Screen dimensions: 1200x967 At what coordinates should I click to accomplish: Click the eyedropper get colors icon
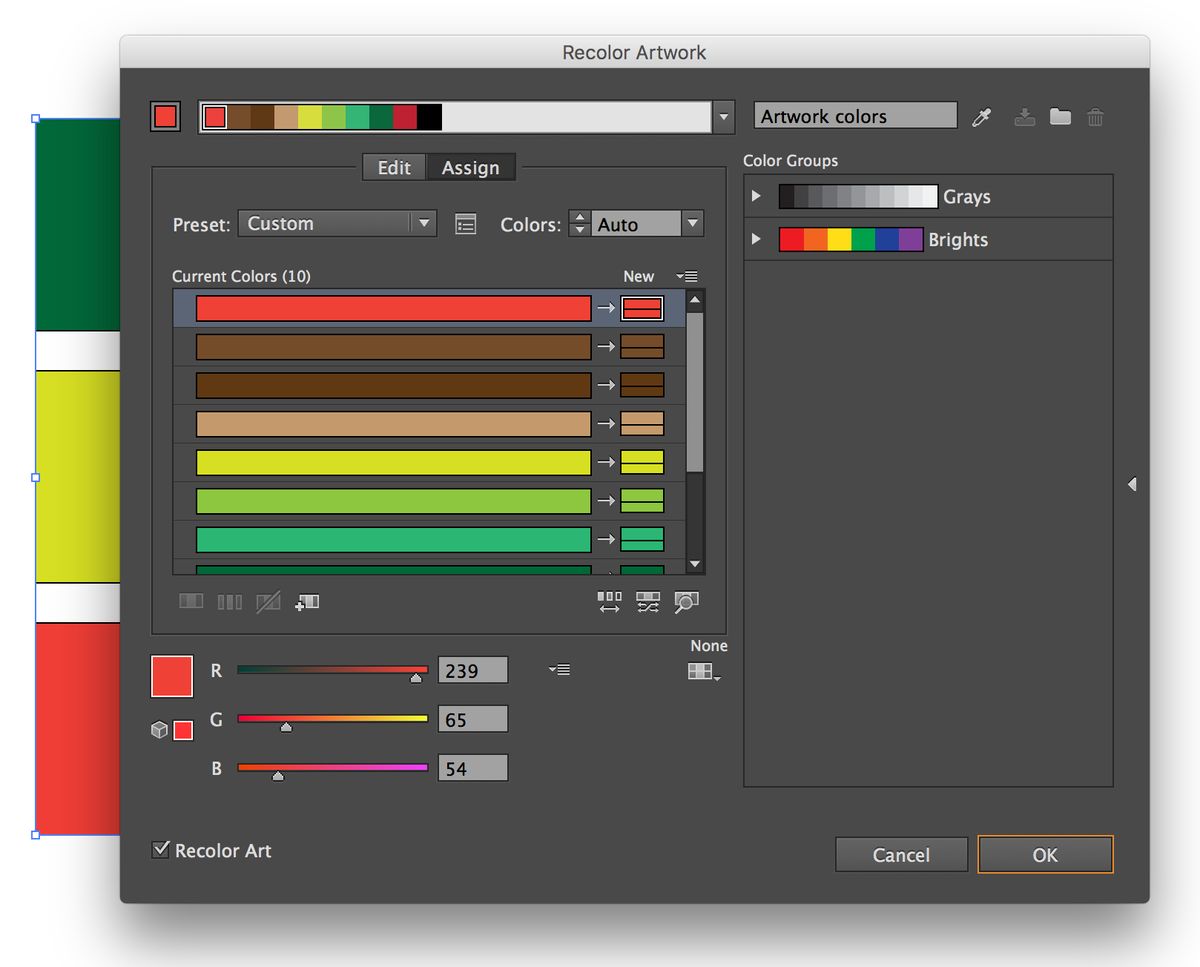pyautogui.click(x=982, y=117)
